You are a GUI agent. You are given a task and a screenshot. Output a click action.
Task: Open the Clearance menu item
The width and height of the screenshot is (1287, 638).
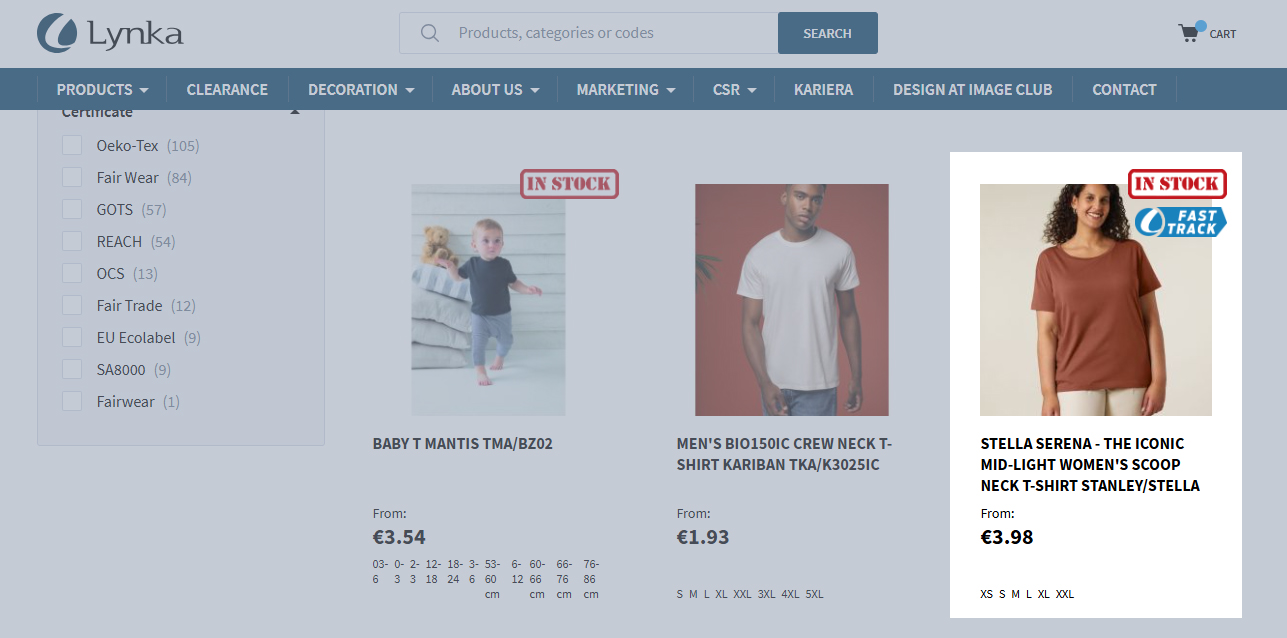[227, 89]
